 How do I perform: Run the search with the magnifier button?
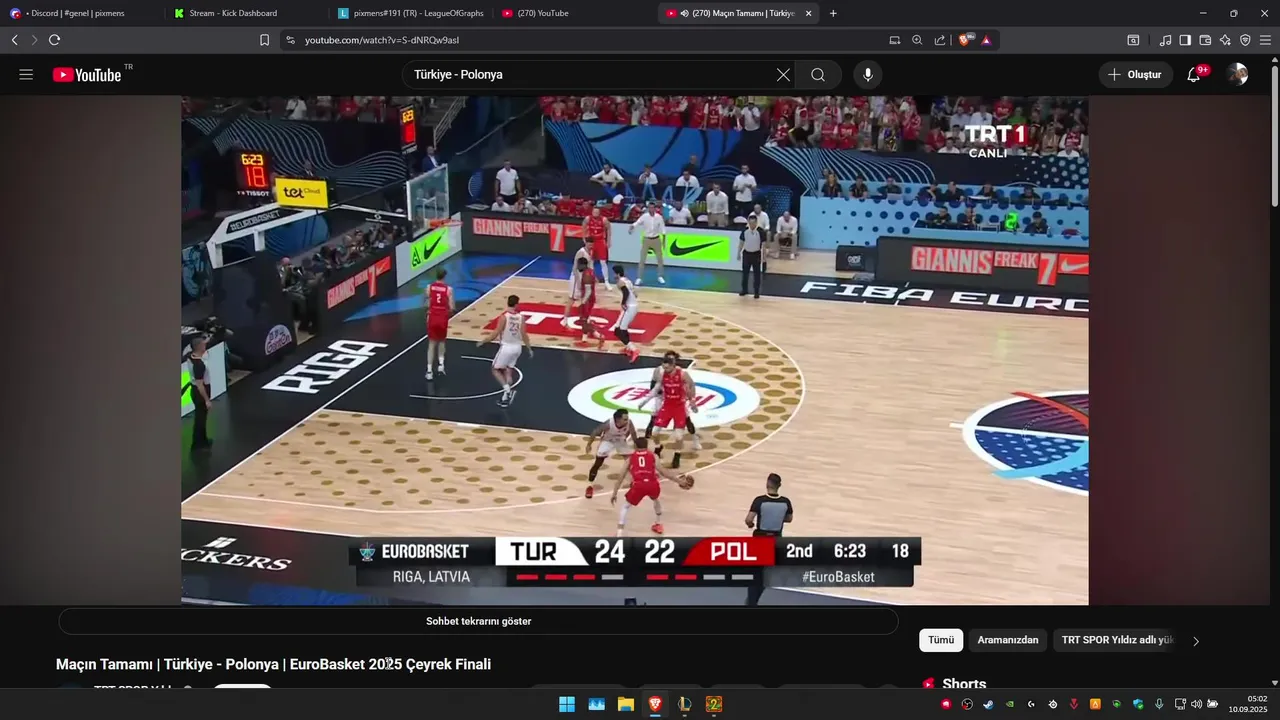pyautogui.click(x=818, y=75)
